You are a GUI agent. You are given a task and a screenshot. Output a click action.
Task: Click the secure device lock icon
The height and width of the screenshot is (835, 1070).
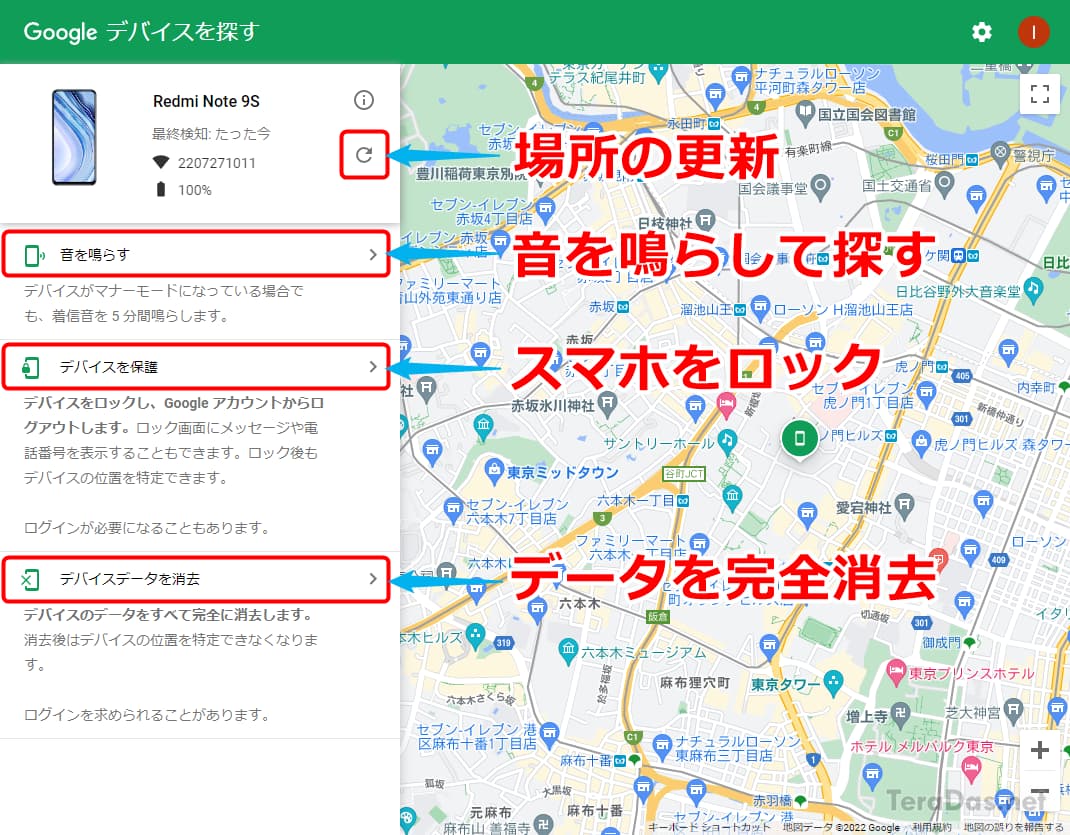pyautogui.click(x=31, y=367)
